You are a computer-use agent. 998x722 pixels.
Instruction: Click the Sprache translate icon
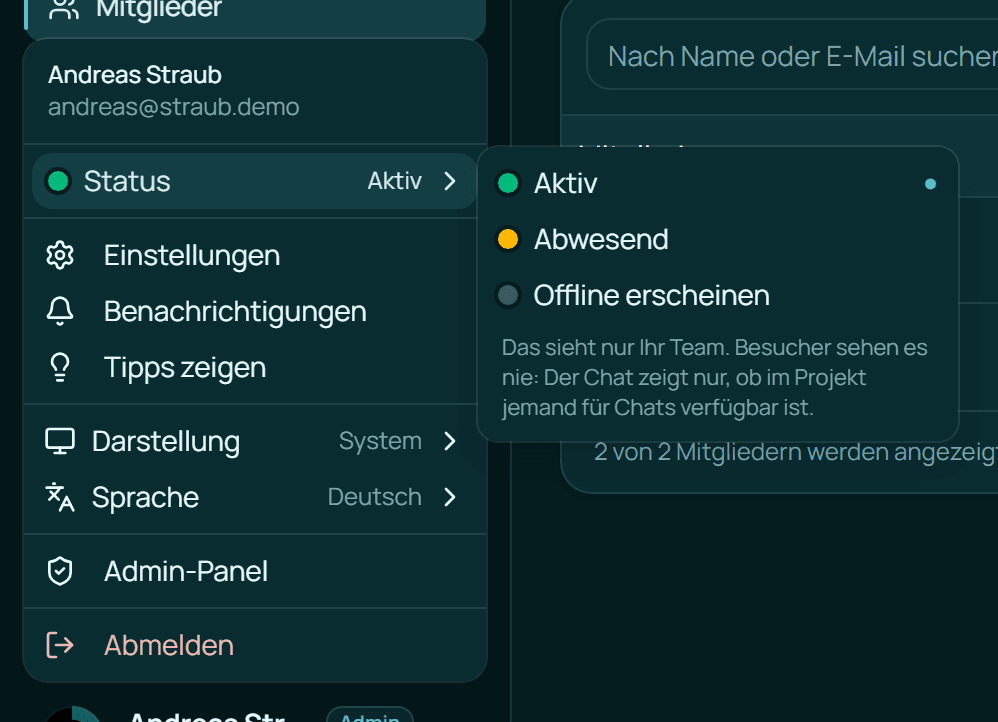[60, 497]
